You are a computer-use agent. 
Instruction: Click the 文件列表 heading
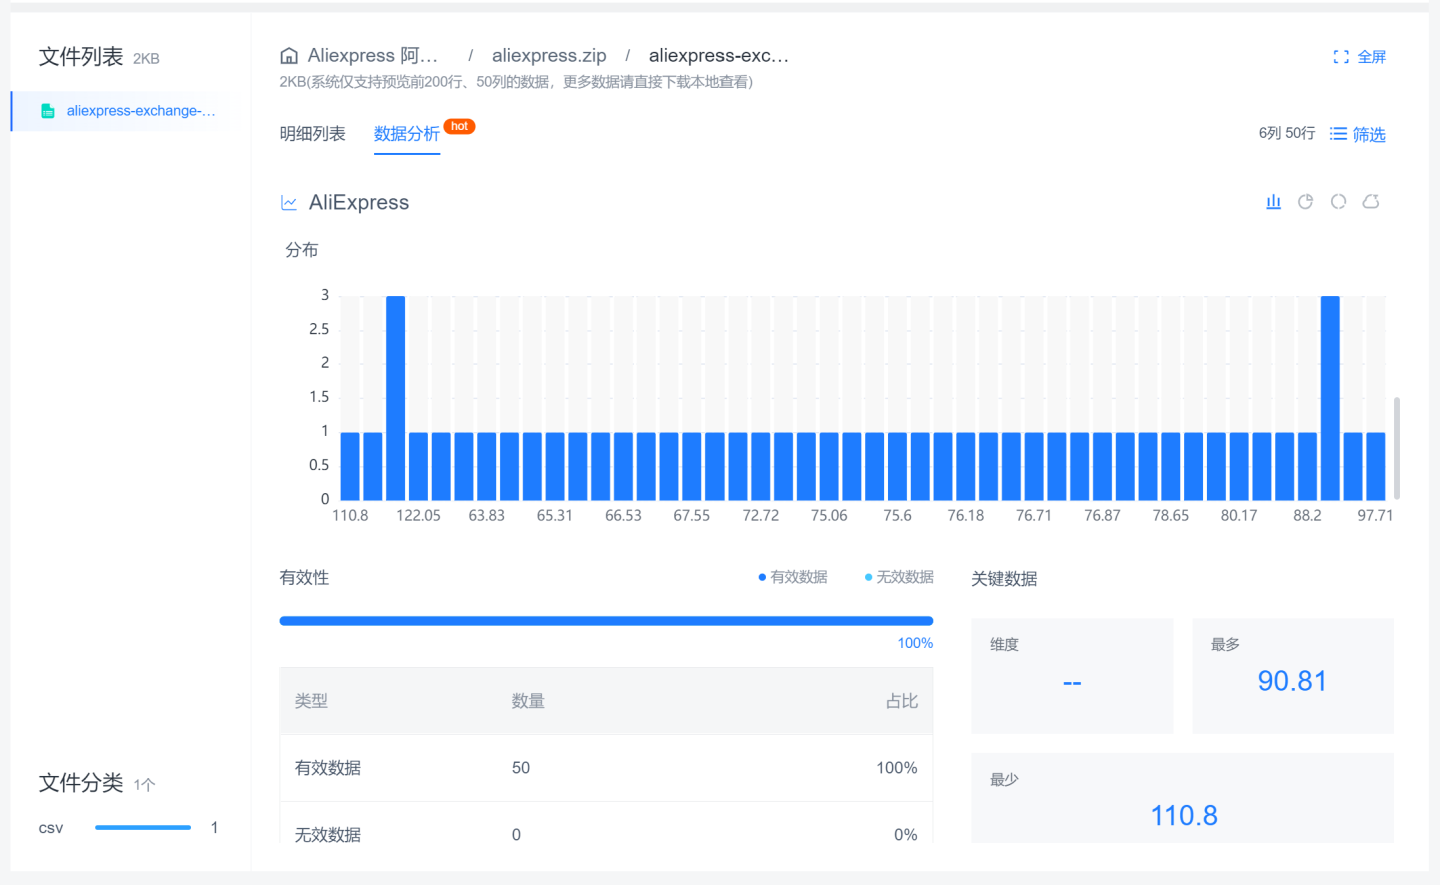coord(81,57)
